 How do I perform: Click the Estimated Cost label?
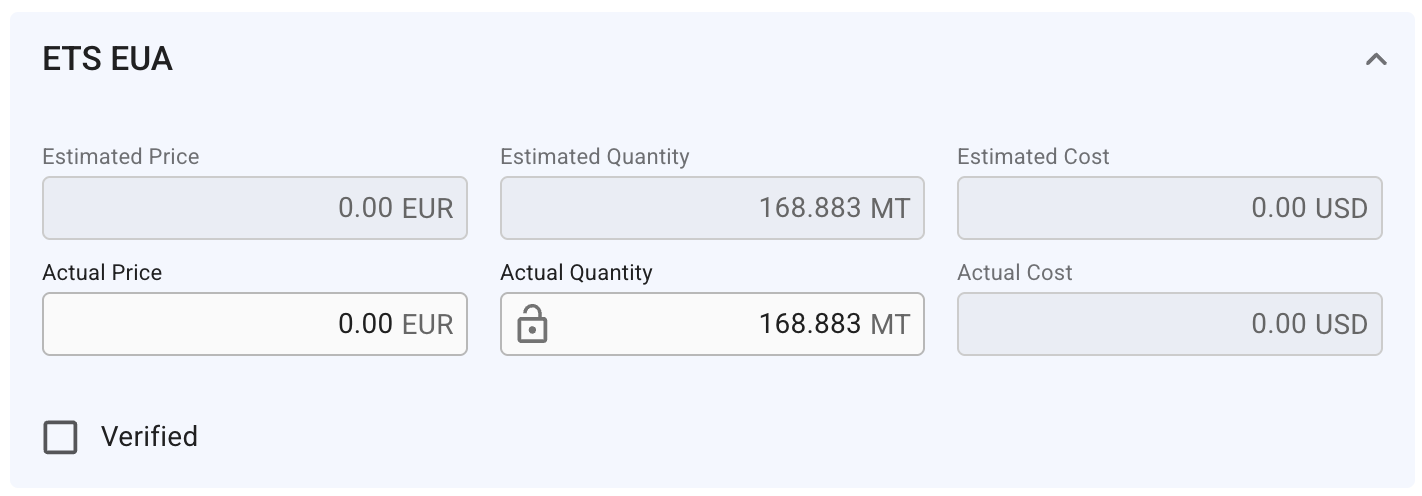pos(1033,157)
